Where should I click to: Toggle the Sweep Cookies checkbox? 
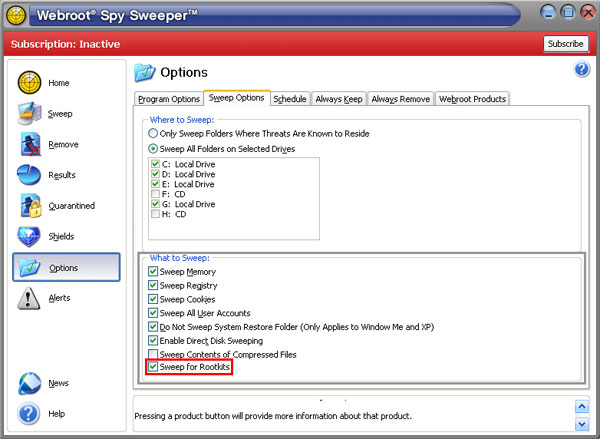click(153, 299)
